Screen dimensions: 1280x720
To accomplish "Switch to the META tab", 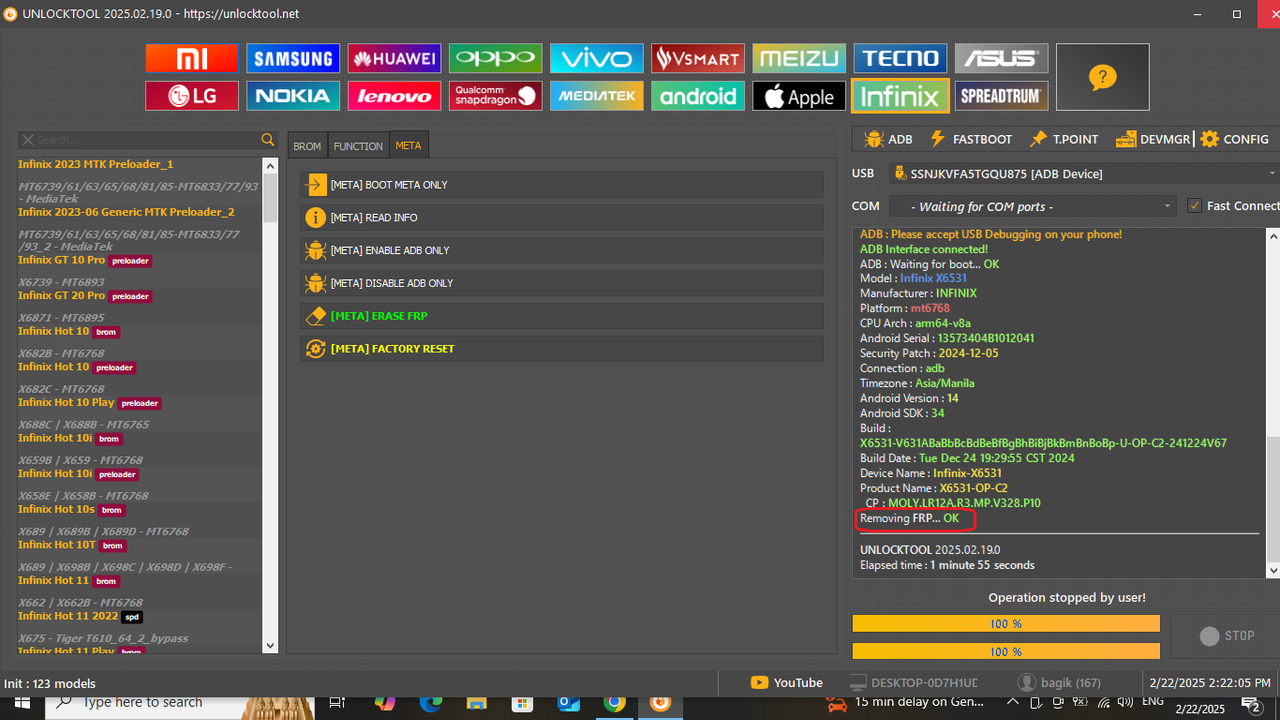I will click(408, 146).
